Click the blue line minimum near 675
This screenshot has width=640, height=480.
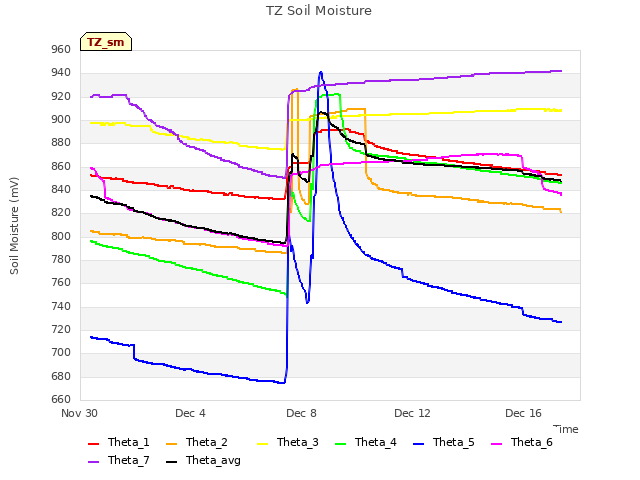coord(282,383)
